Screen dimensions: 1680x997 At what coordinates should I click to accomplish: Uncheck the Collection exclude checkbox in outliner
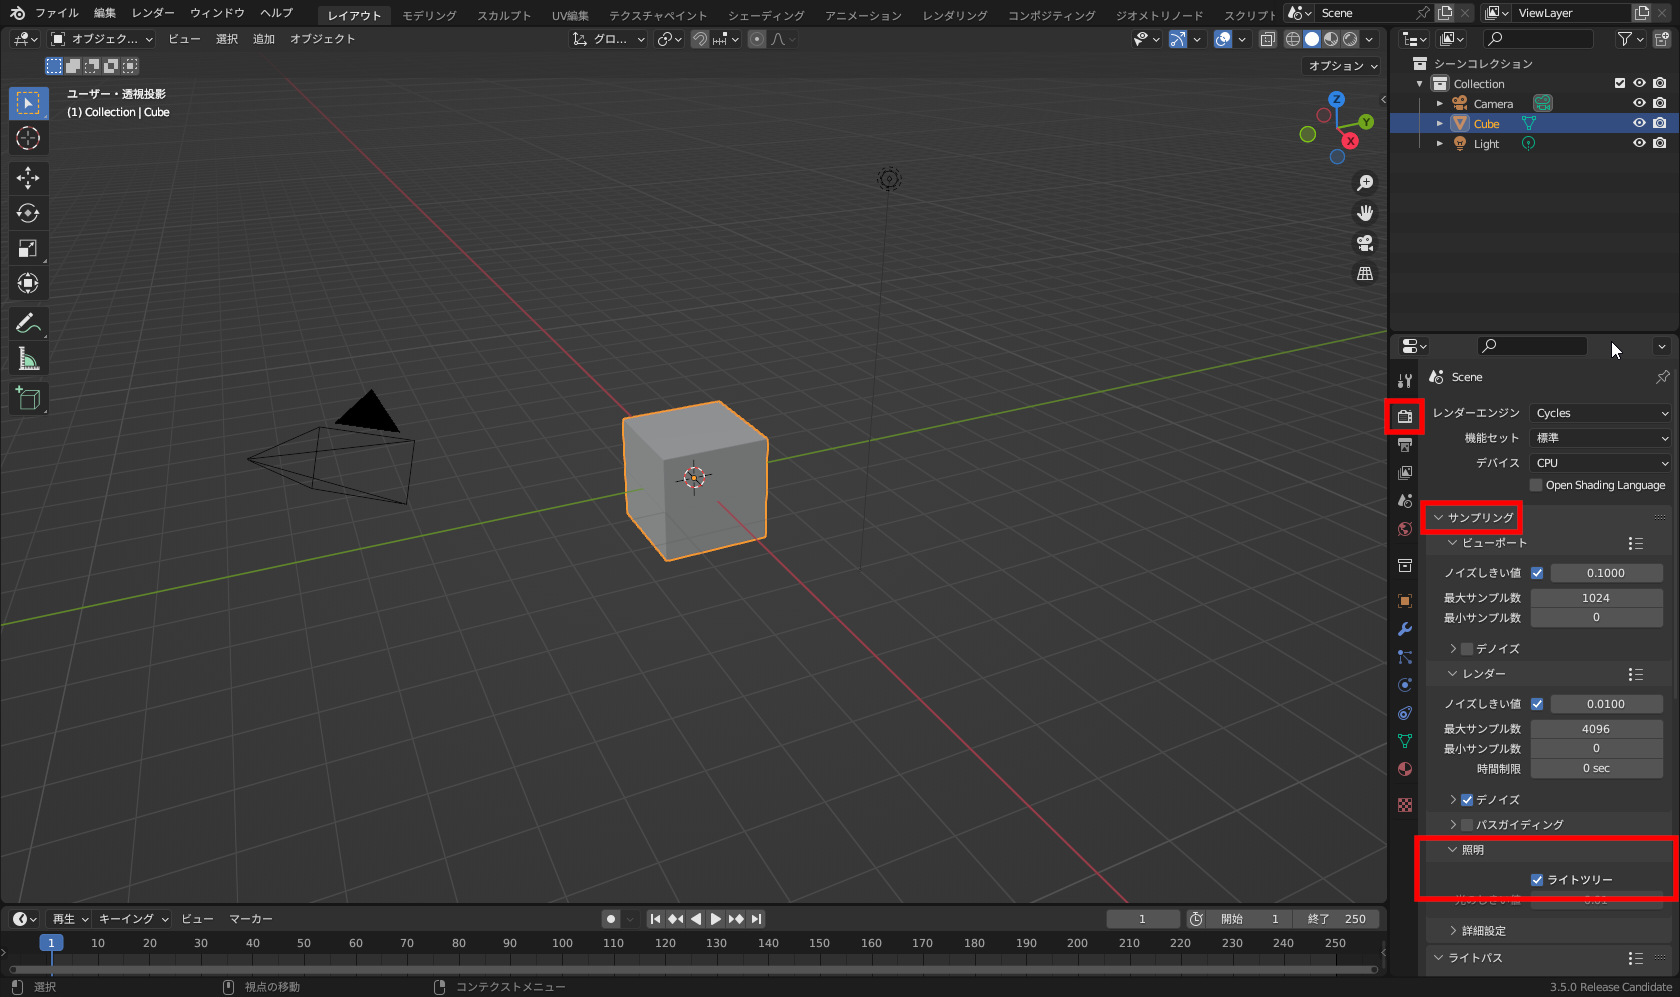(1620, 83)
